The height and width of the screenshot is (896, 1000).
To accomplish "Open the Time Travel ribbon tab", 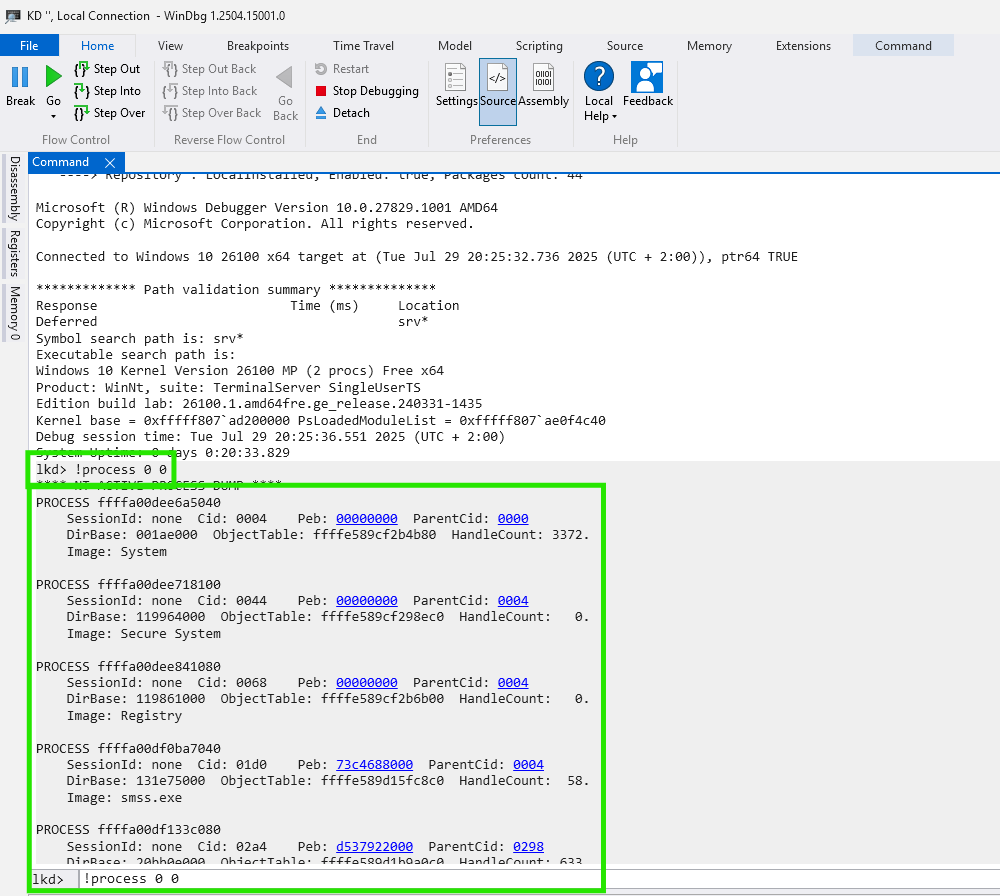I will coord(364,45).
